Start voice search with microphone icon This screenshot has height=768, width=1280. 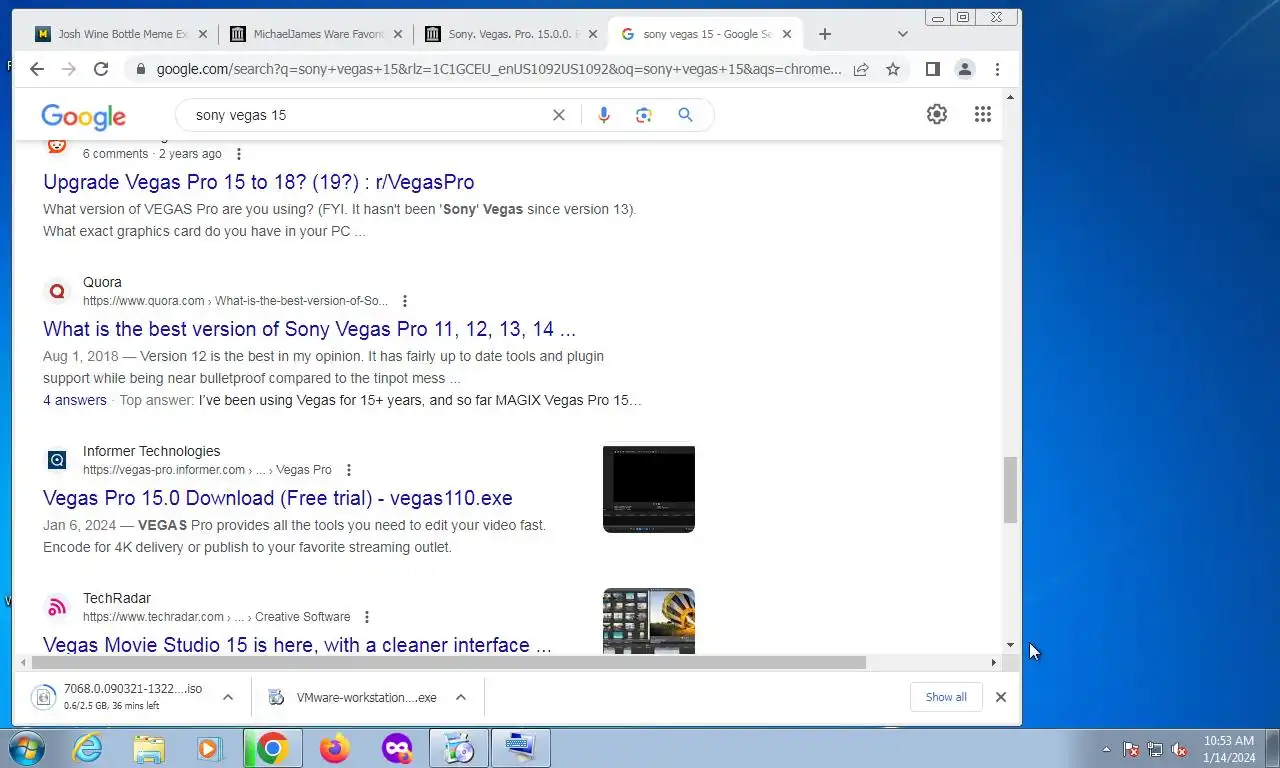point(603,115)
